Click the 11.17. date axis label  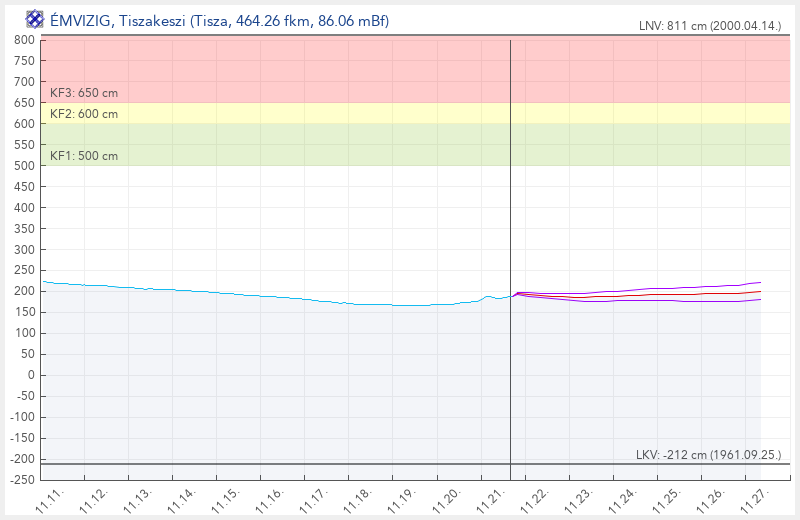(314, 498)
